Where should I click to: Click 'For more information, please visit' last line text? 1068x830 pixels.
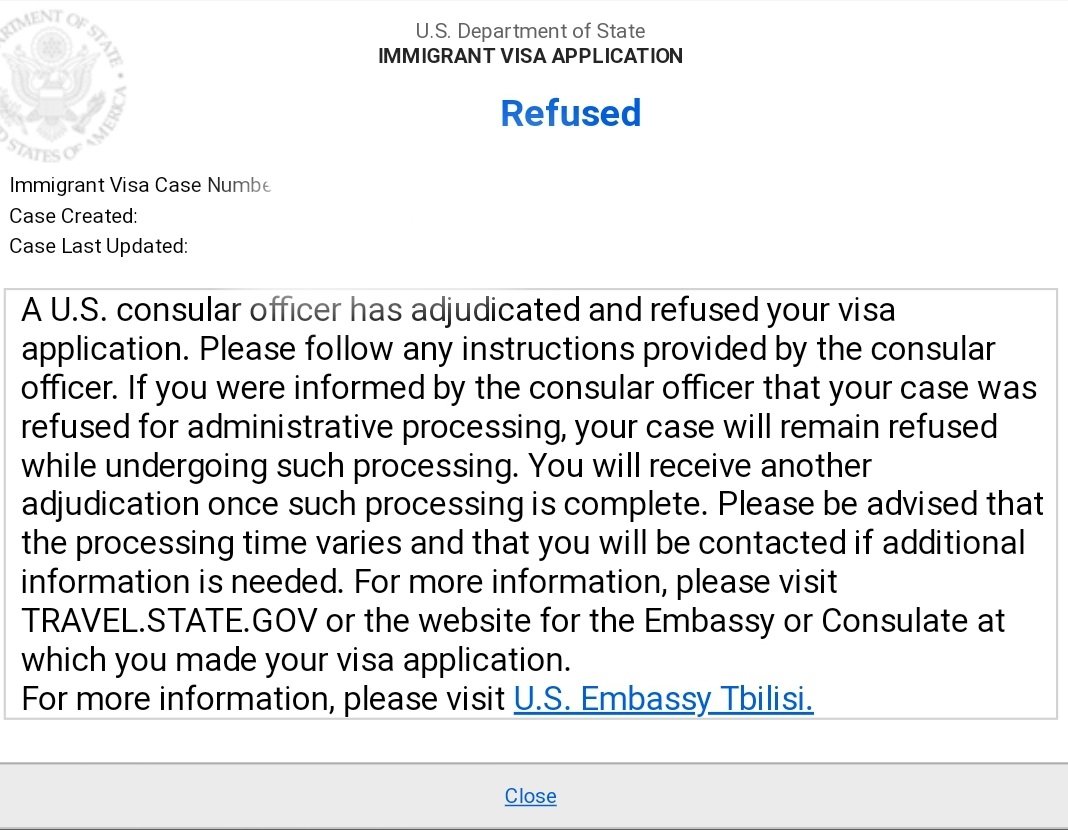(x=264, y=699)
